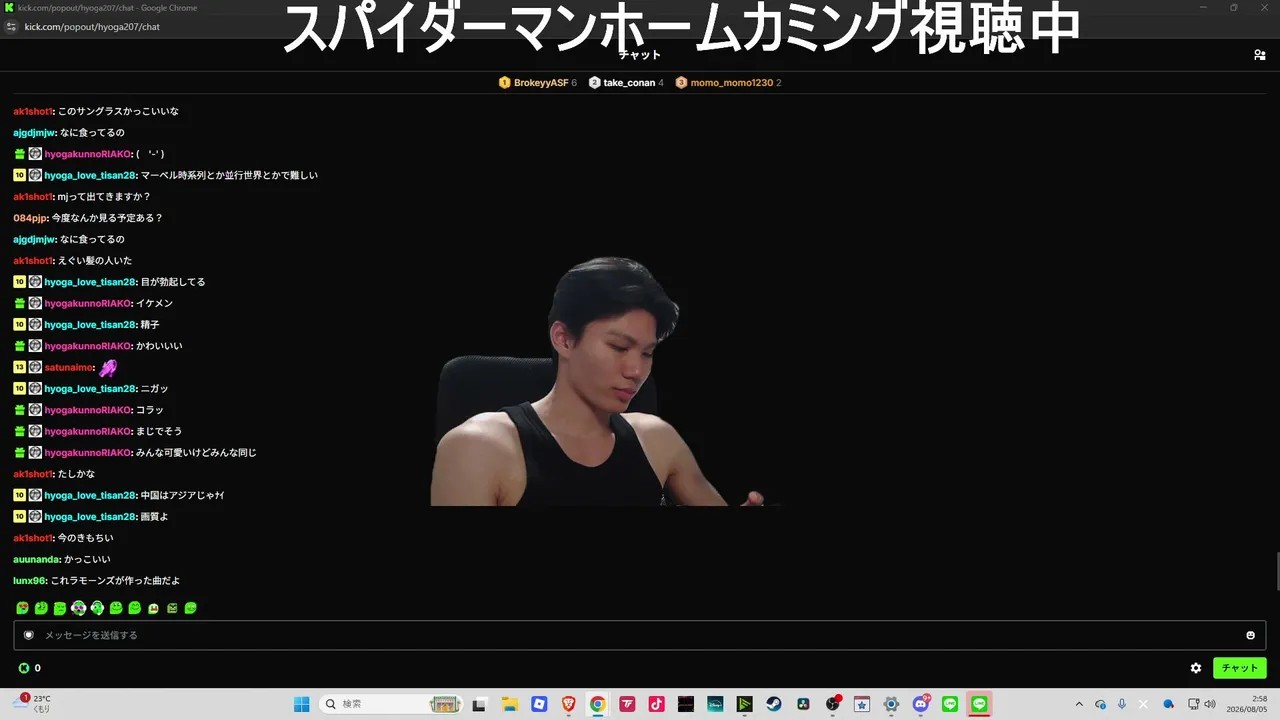1280x720 pixels.
Task: Insert the purple-glasses green emote
Action: (78, 608)
